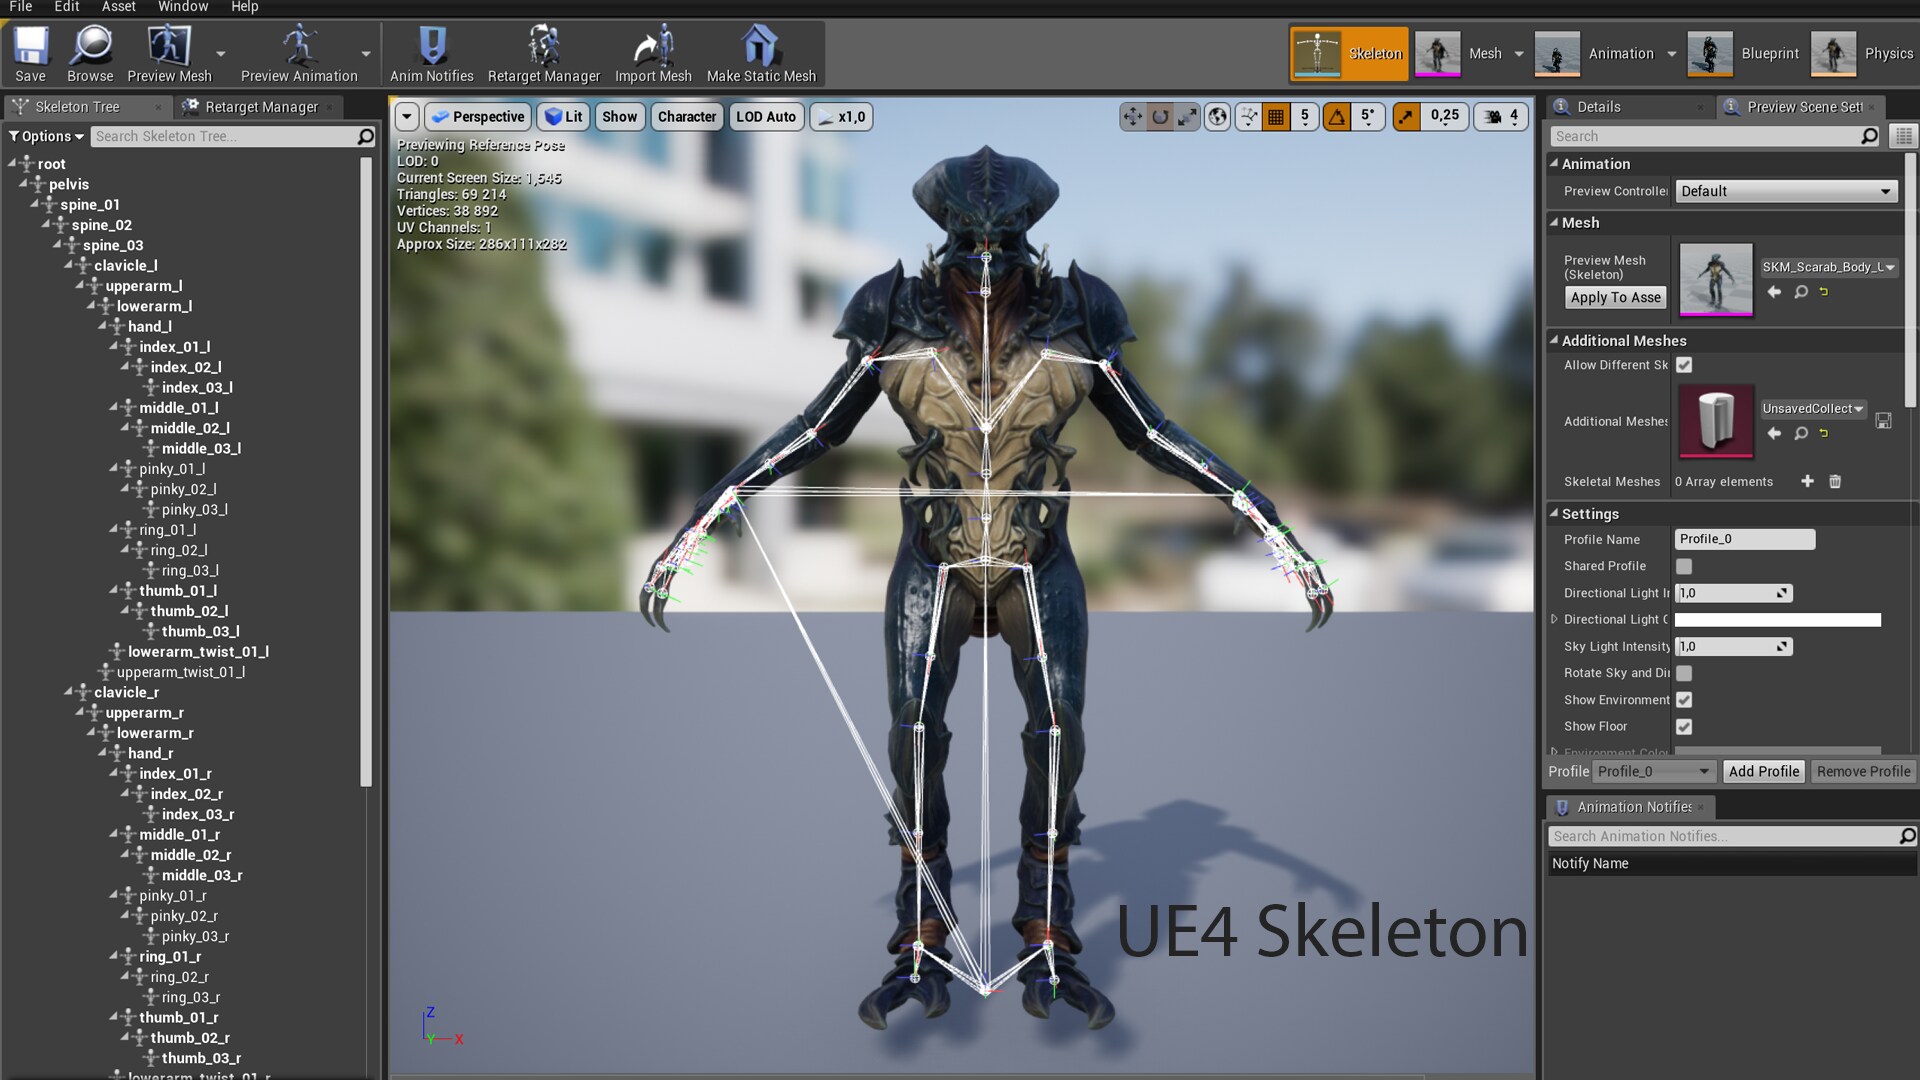Uncheck the Show Environment checkbox
1920x1080 pixels.
[x=1684, y=700]
